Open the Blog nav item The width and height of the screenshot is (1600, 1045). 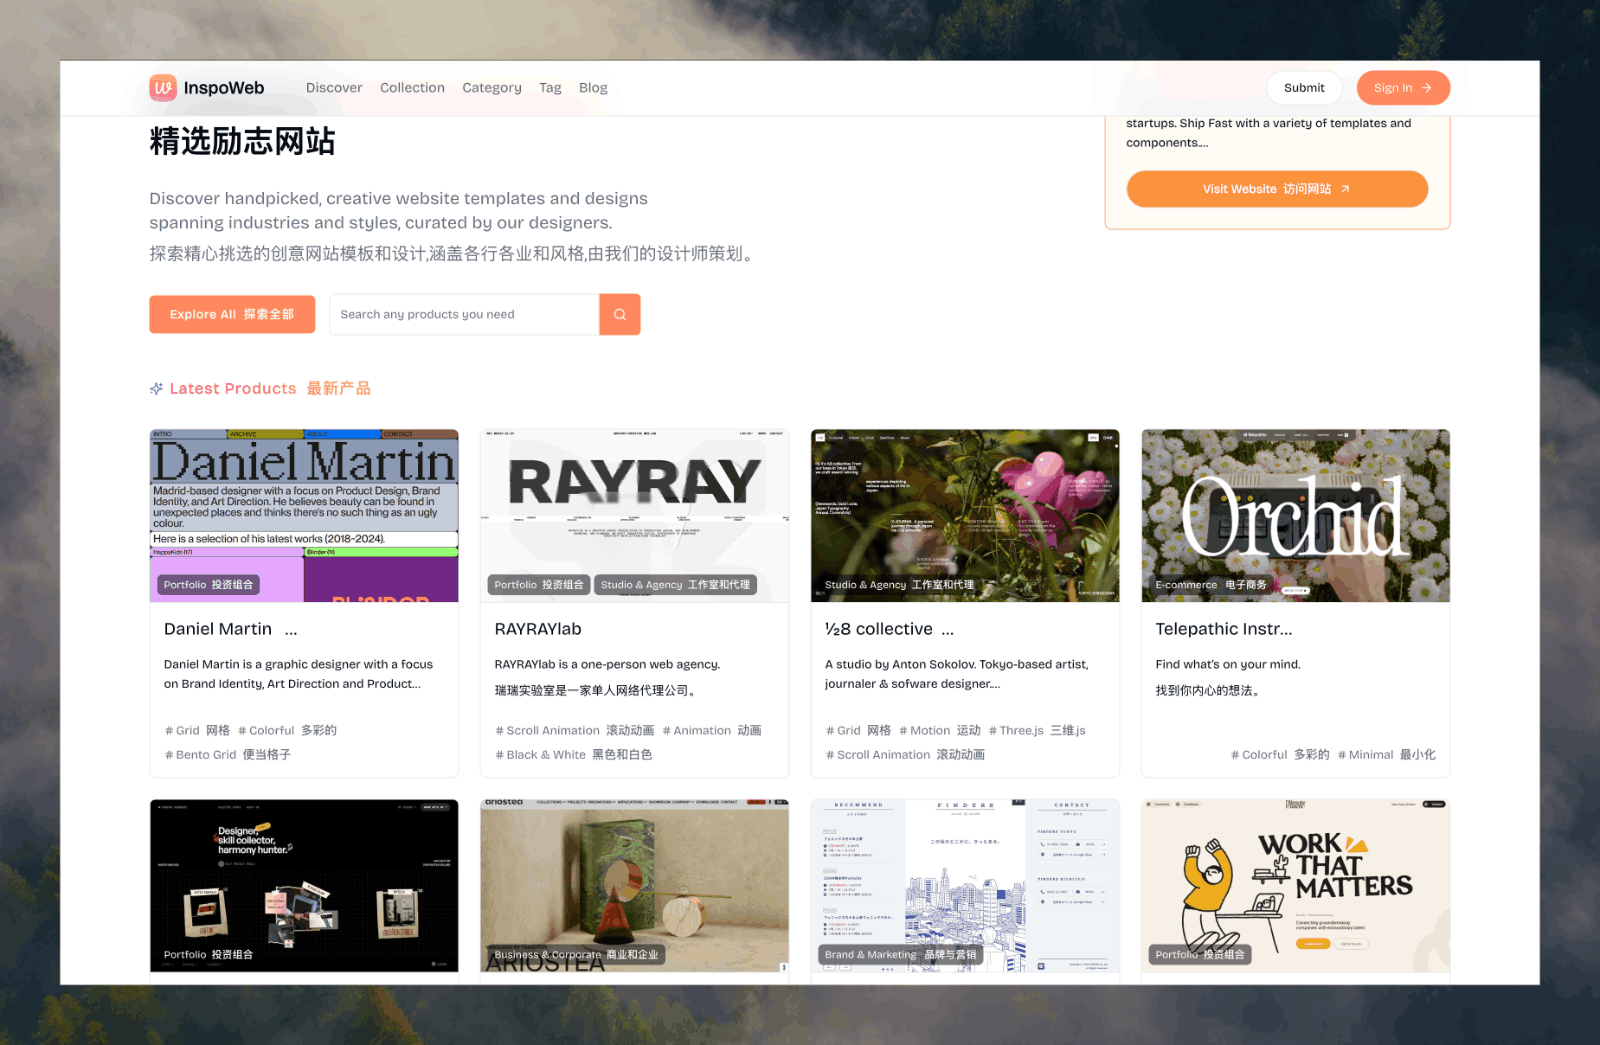tap(593, 88)
